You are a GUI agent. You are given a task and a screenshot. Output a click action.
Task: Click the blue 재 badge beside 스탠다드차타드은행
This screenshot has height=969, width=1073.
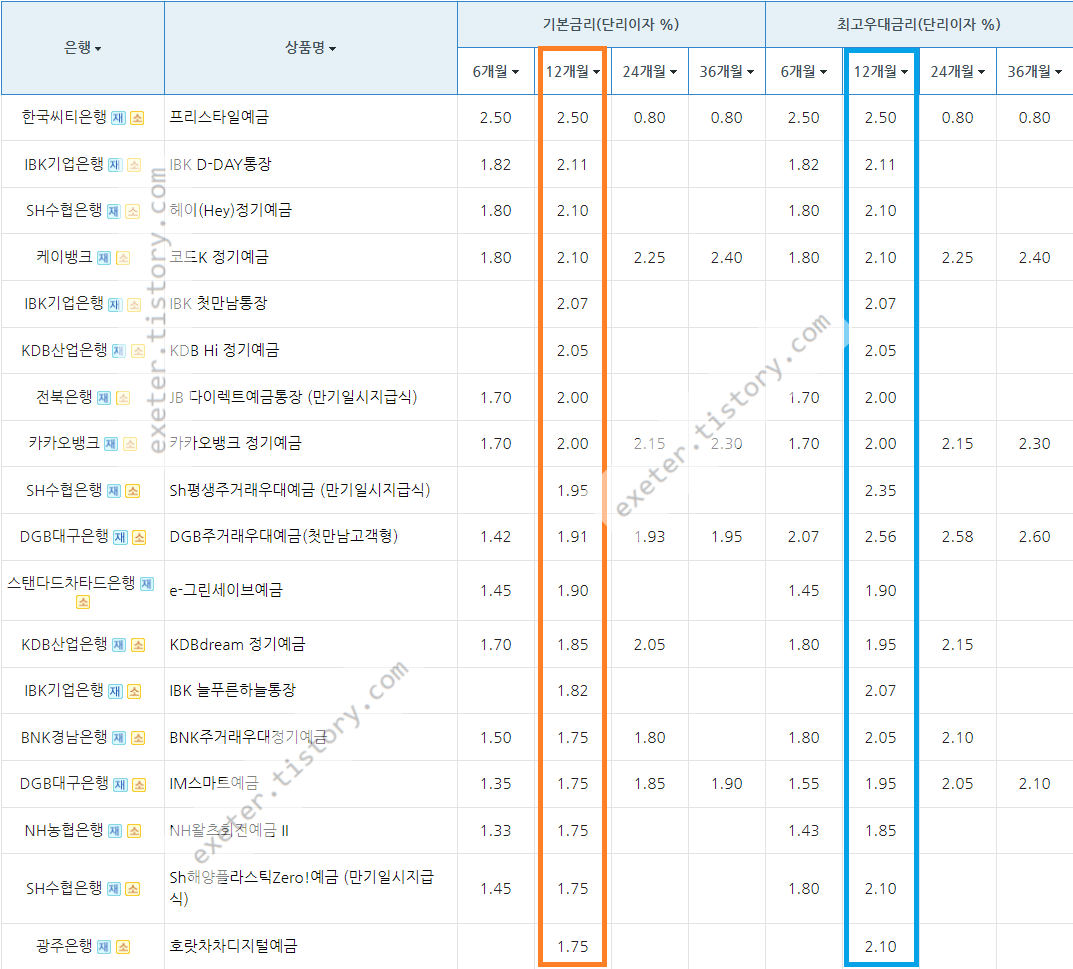click(146, 584)
